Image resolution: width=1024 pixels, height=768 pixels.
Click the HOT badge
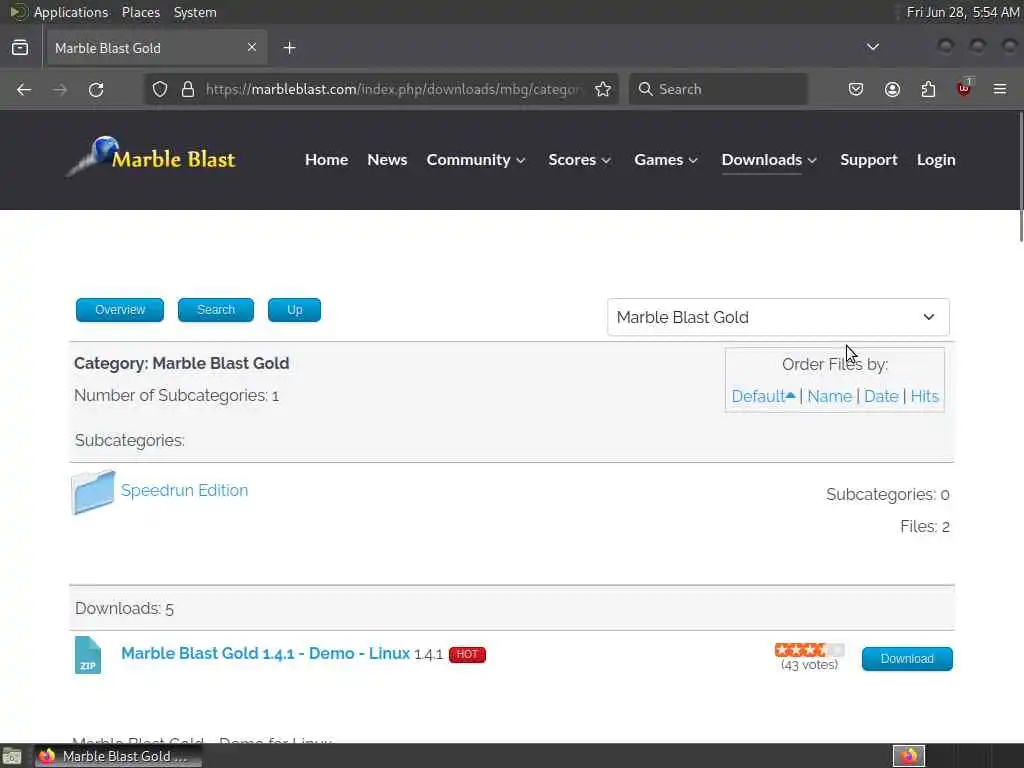pos(467,654)
